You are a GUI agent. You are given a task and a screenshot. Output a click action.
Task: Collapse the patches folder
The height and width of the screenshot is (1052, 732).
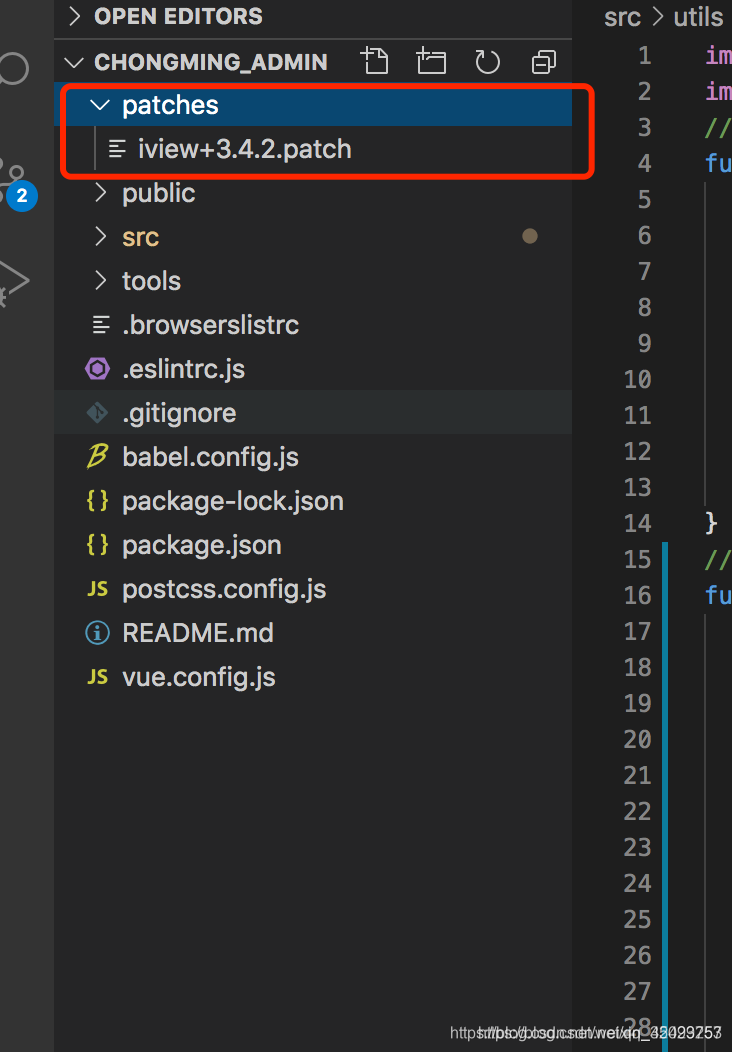pos(99,105)
